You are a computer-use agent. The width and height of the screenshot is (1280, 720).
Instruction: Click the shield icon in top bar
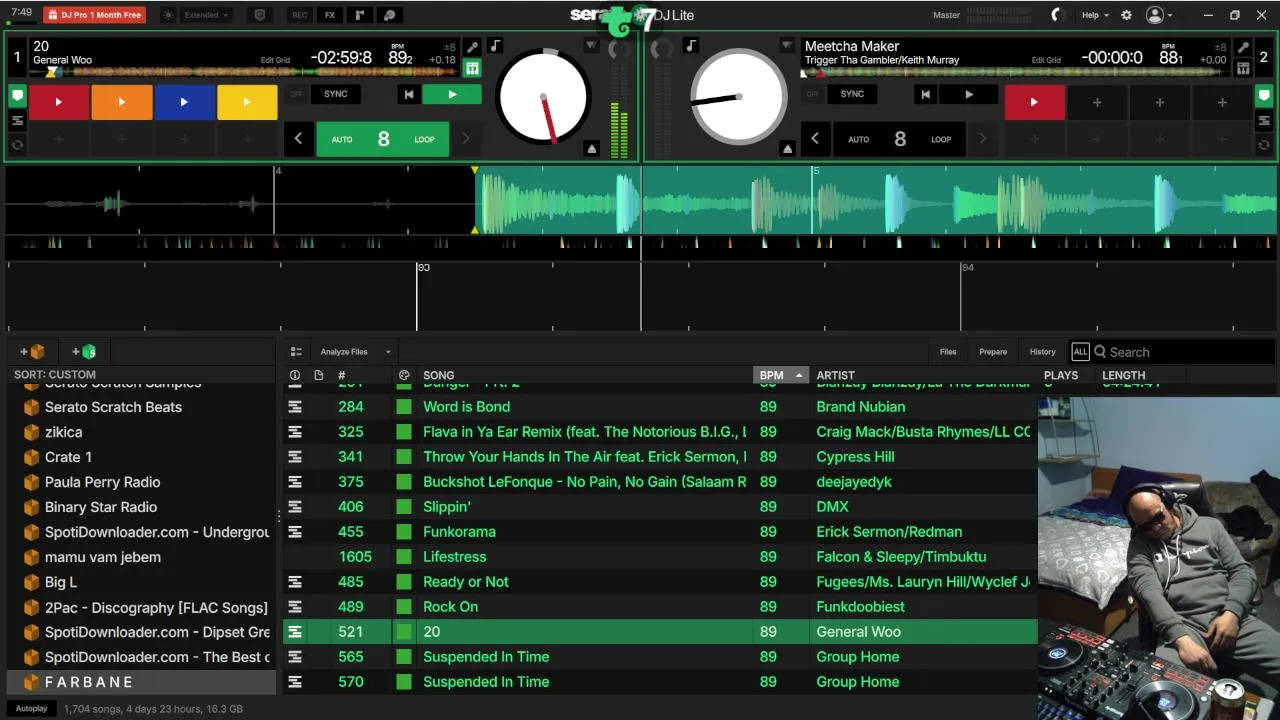pyautogui.click(x=260, y=15)
